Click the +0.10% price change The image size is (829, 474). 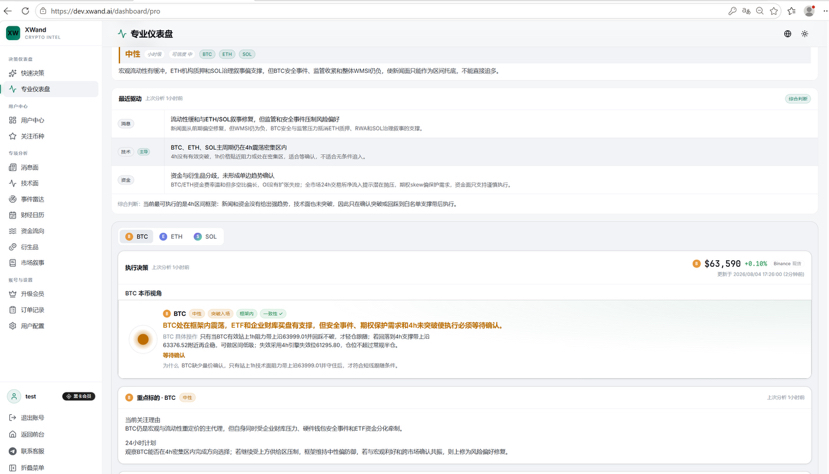[756, 264]
